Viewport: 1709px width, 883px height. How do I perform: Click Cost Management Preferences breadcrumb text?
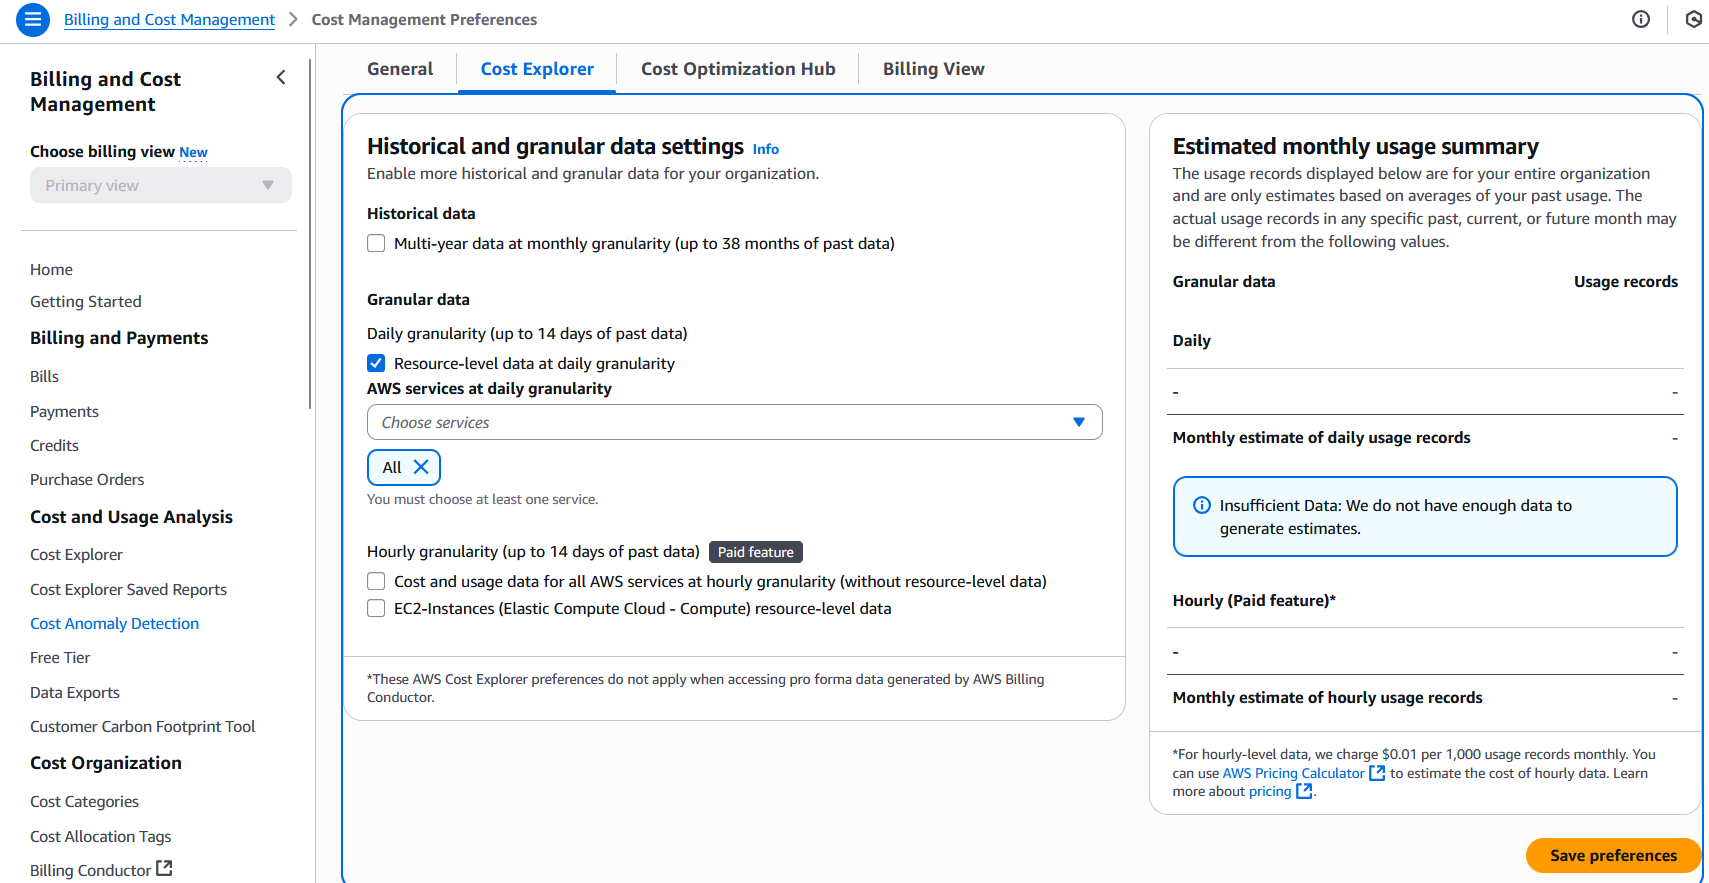(424, 19)
